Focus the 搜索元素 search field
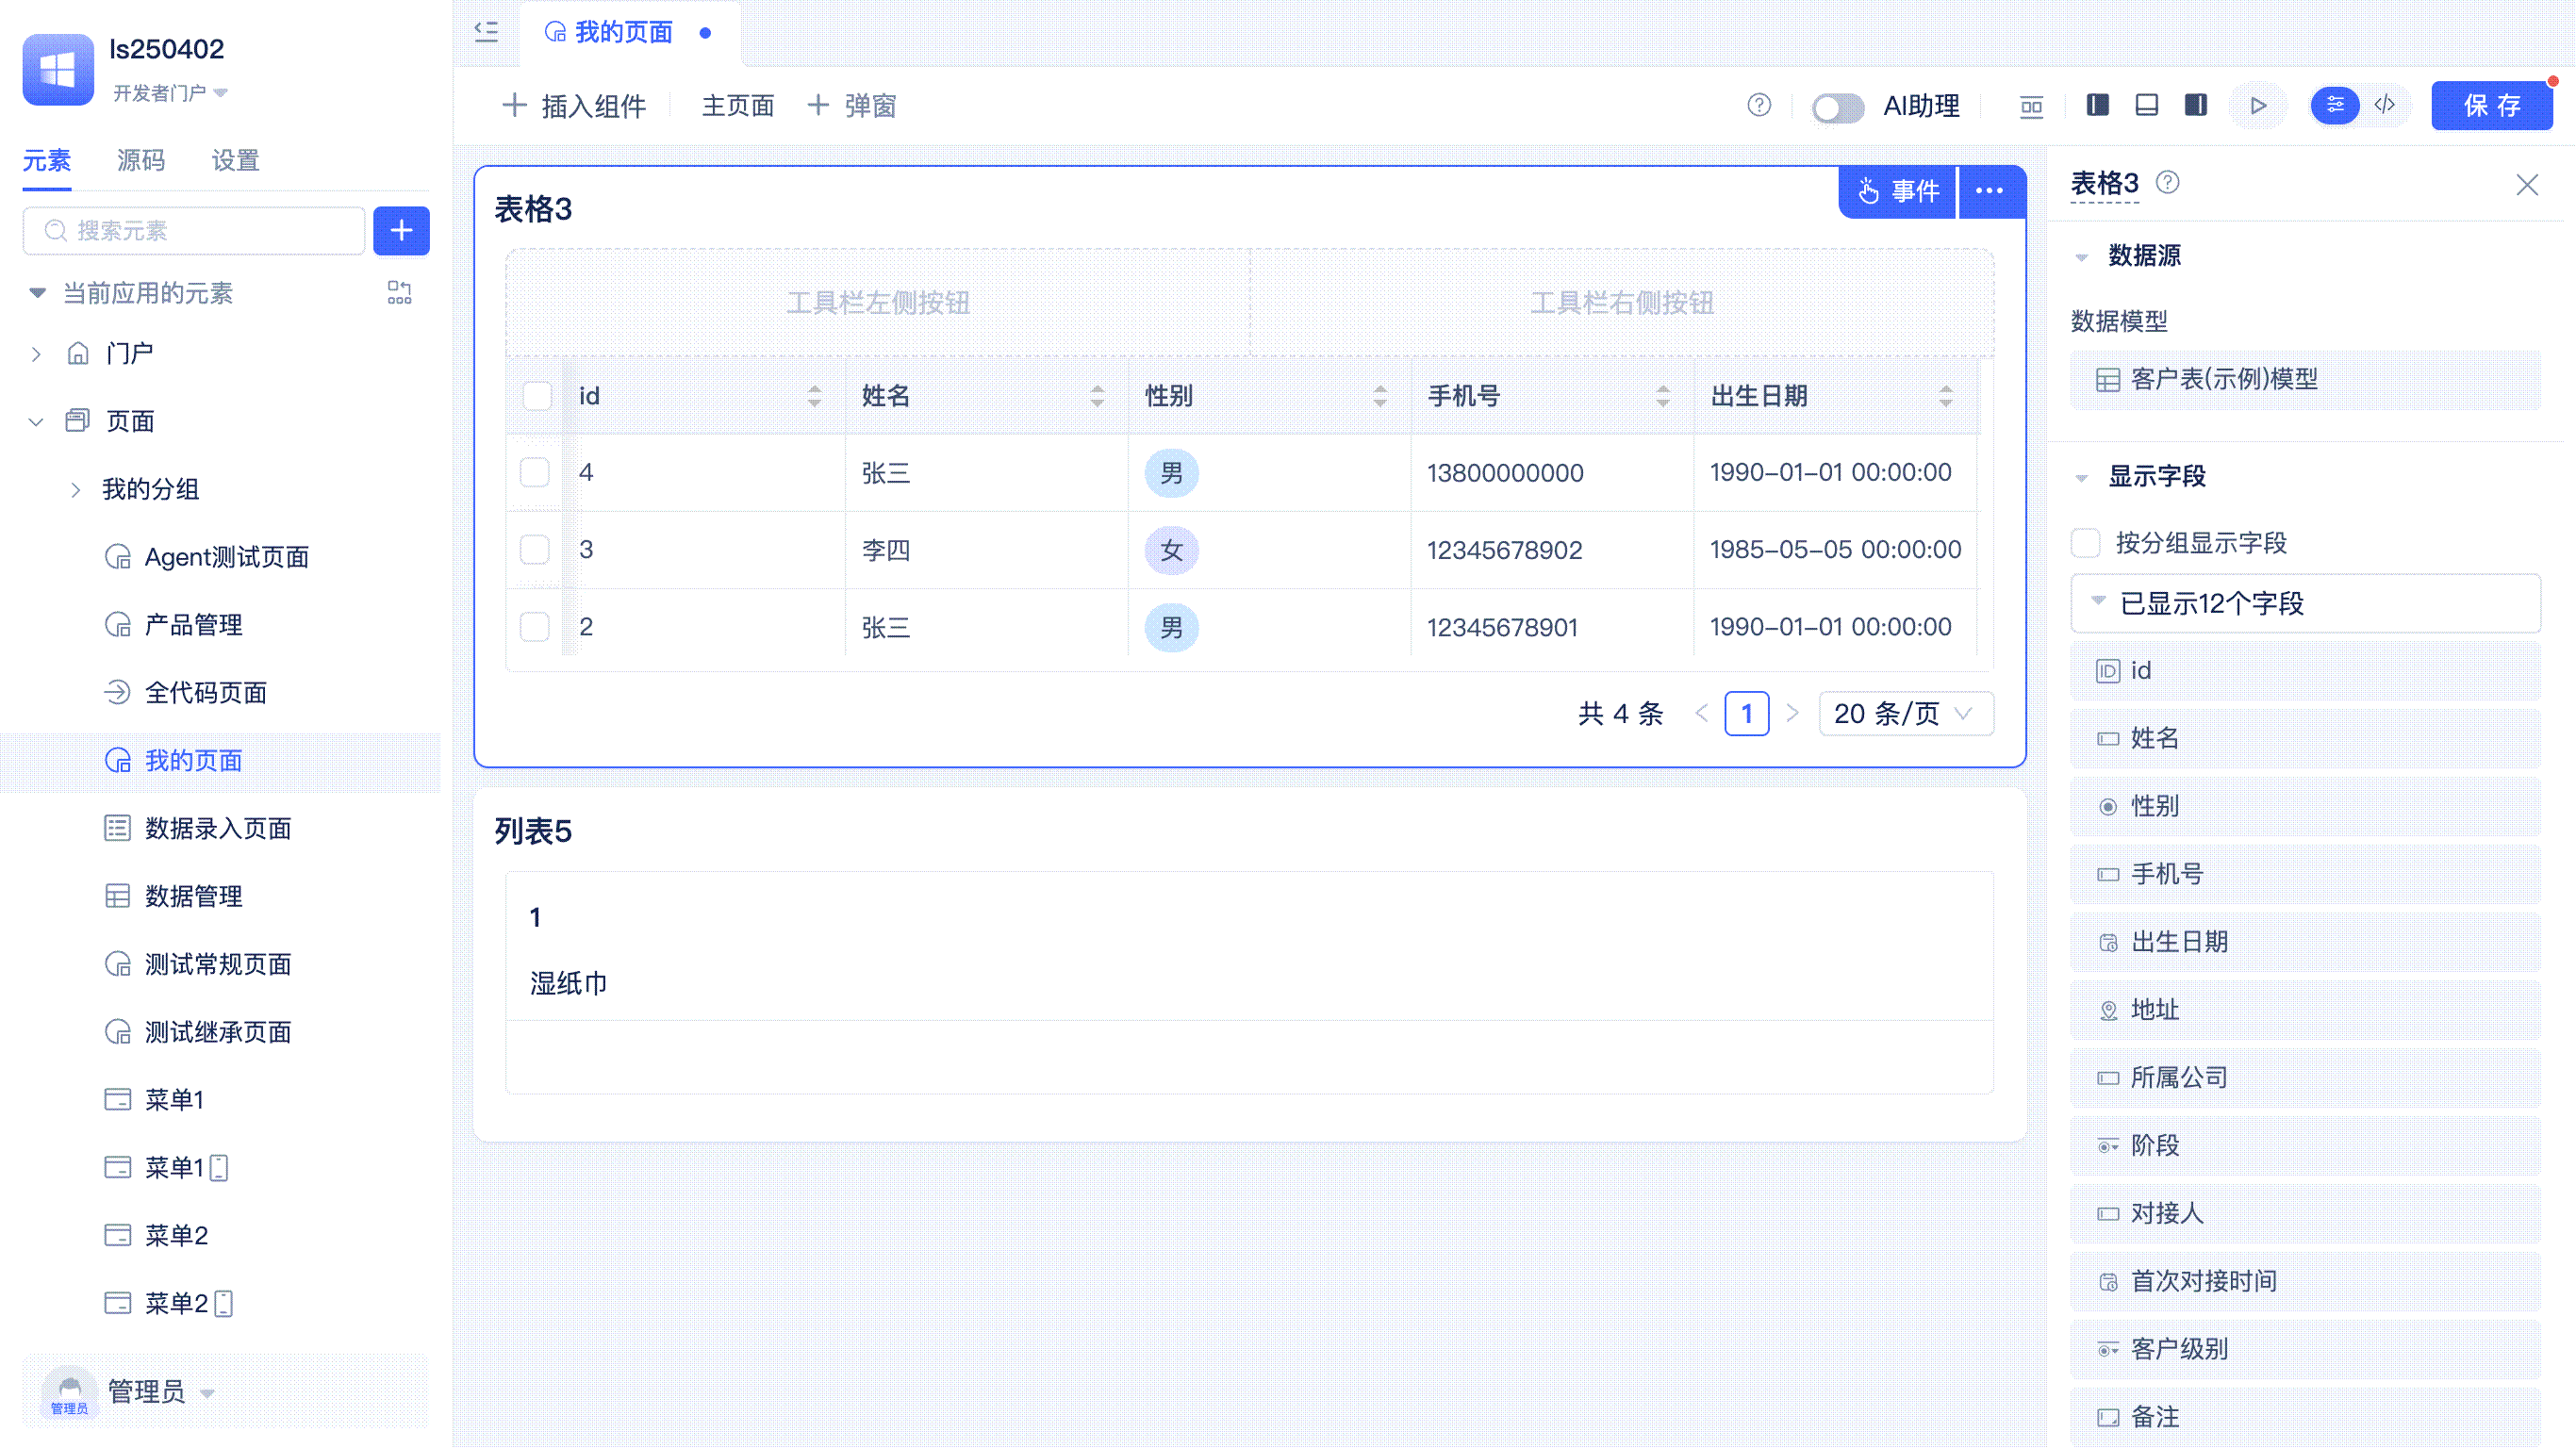The image size is (2576, 1448). pyautogui.click(x=195, y=231)
